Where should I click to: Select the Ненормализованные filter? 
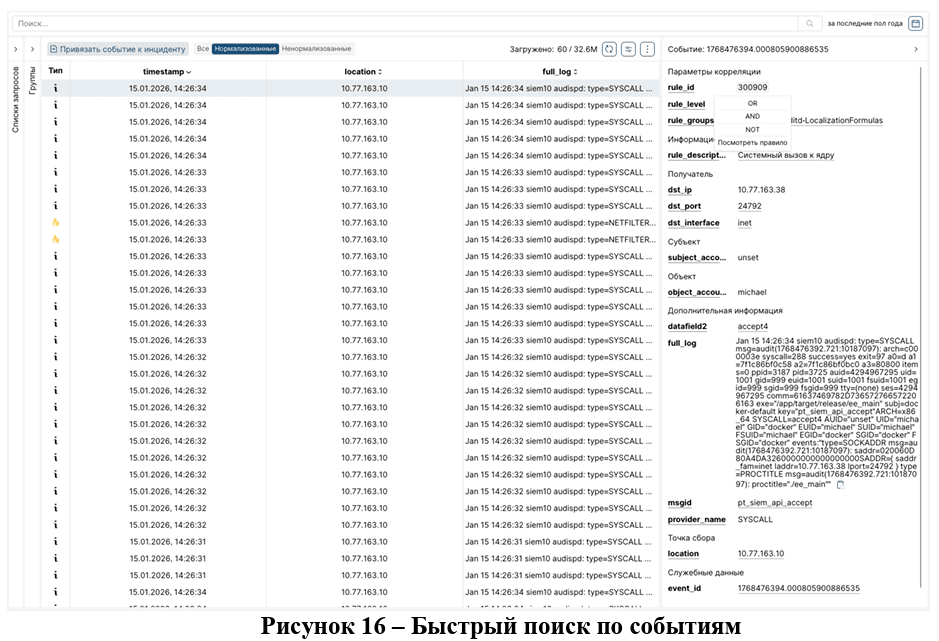point(317,49)
